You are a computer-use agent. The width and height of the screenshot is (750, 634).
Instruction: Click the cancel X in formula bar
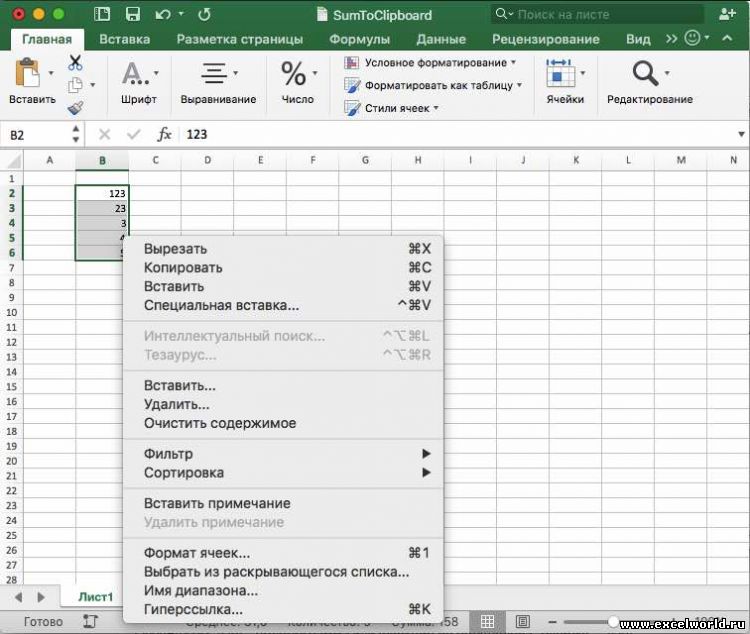click(104, 134)
